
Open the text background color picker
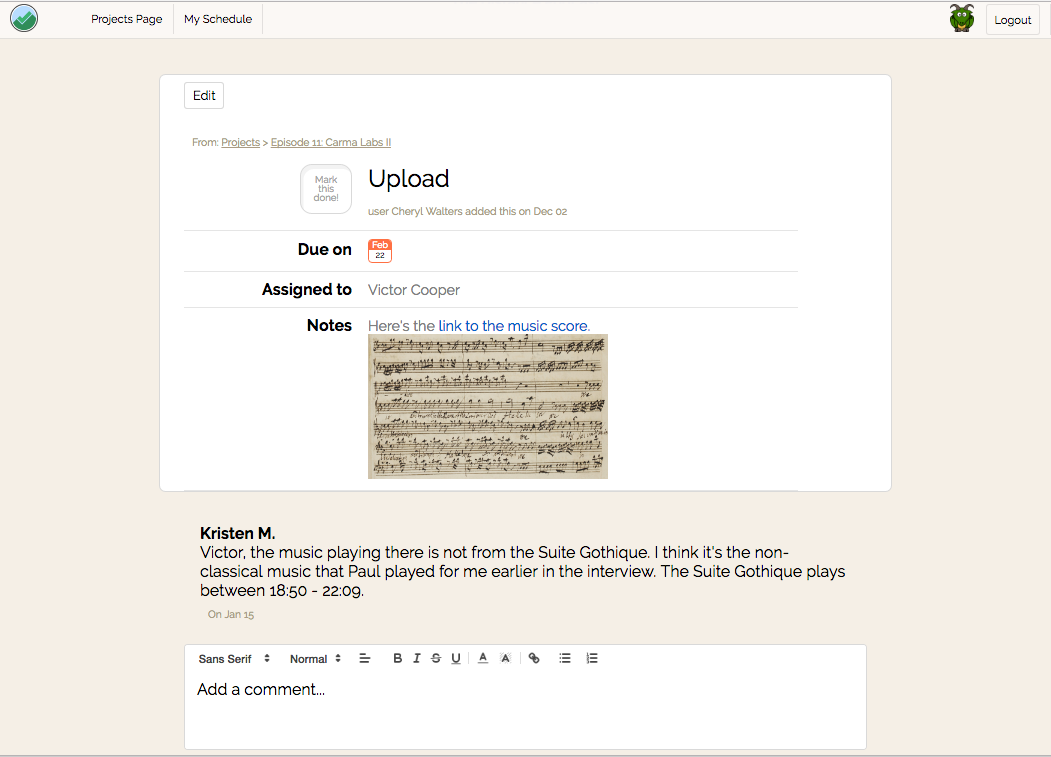505,658
